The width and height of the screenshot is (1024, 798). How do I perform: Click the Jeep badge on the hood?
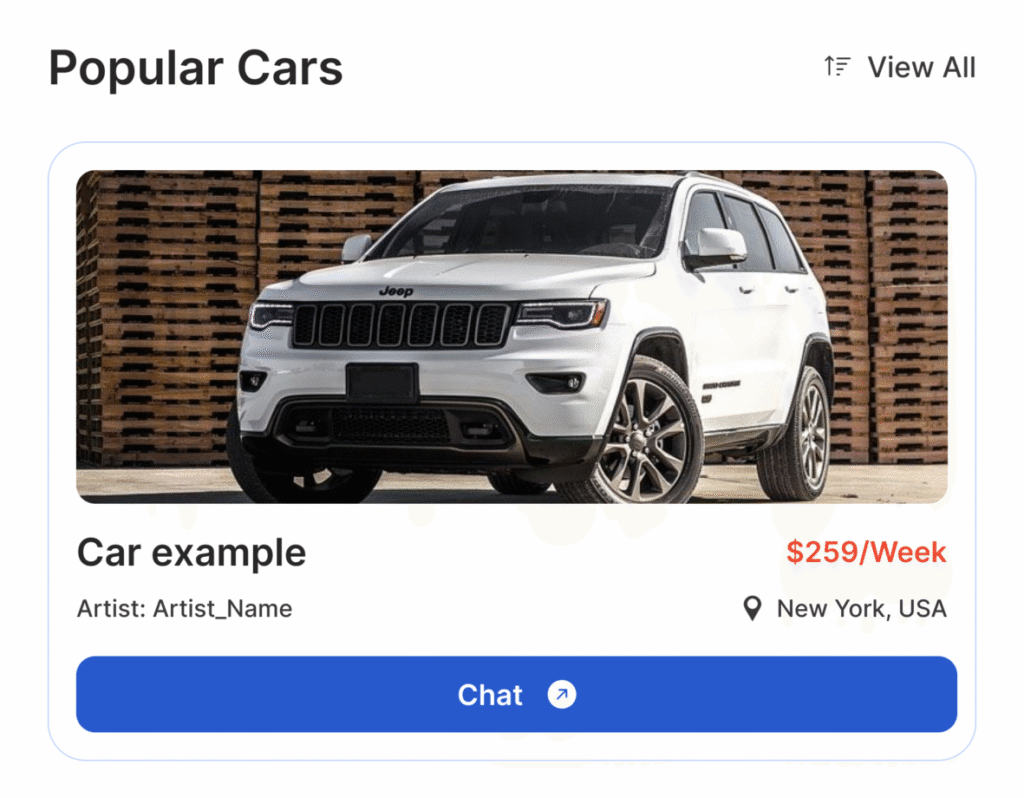pos(396,291)
